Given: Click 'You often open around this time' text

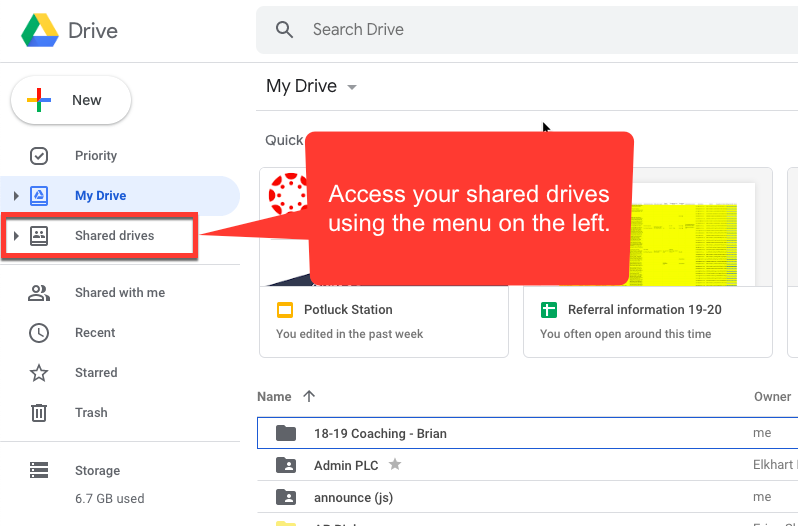Looking at the screenshot, I should pyautogui.click(x=625, y=334).
